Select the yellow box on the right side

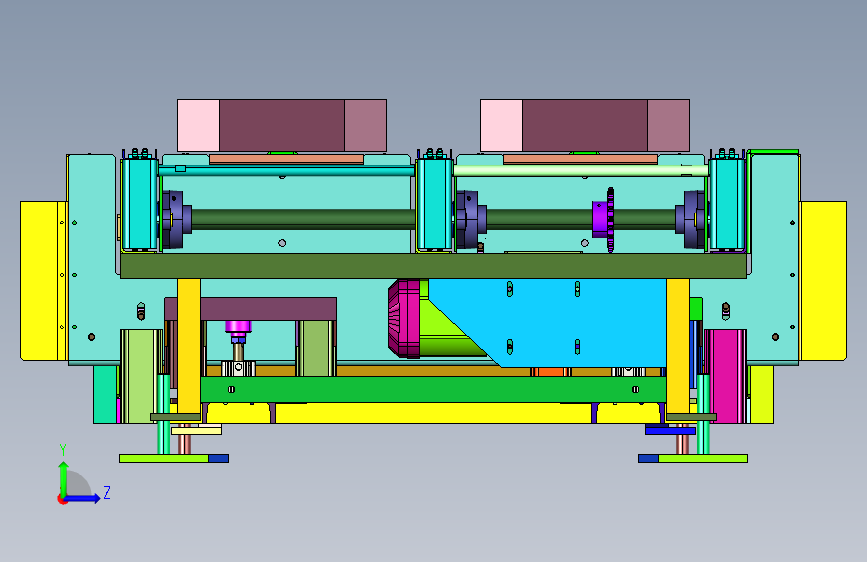(x=823, y=280)
